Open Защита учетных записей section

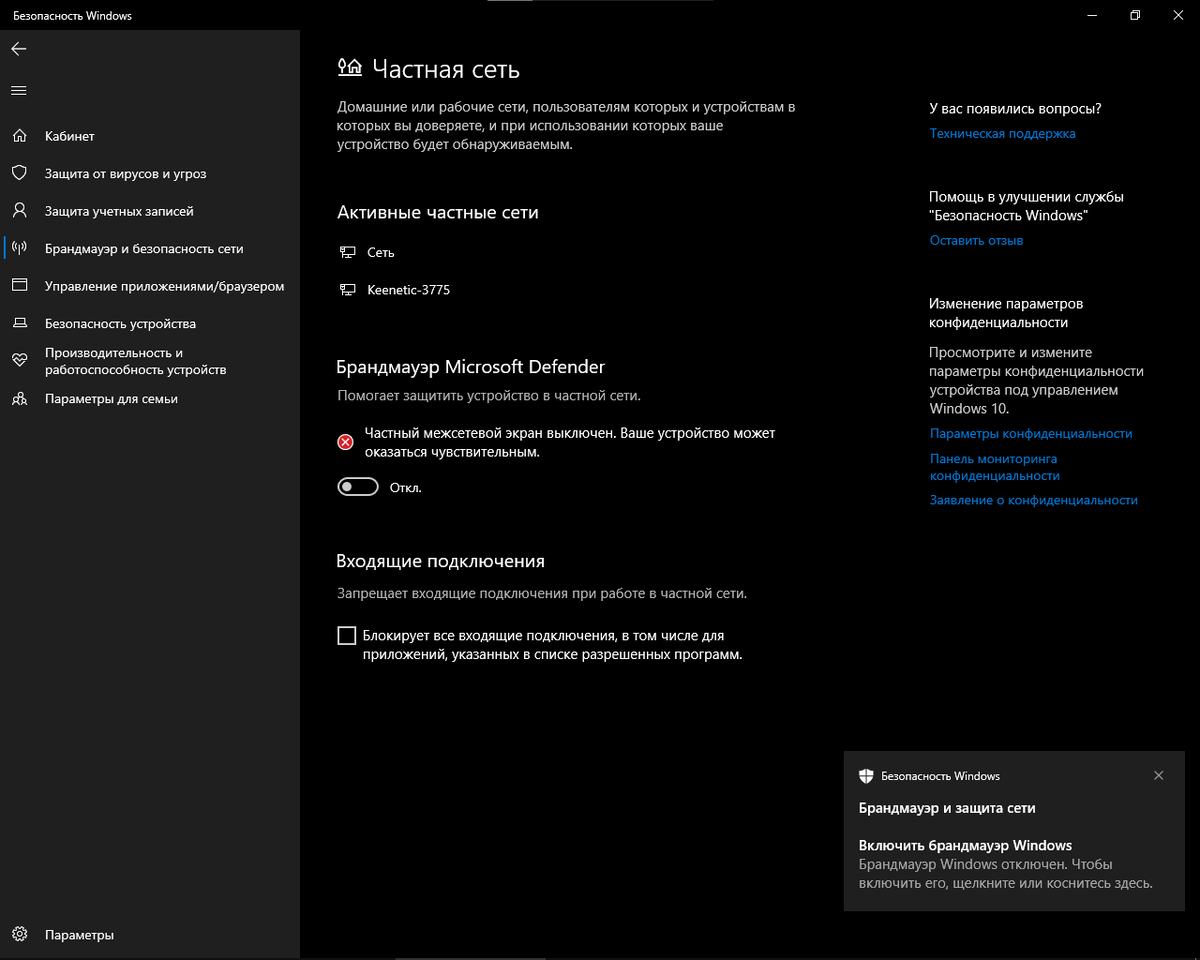150,211
